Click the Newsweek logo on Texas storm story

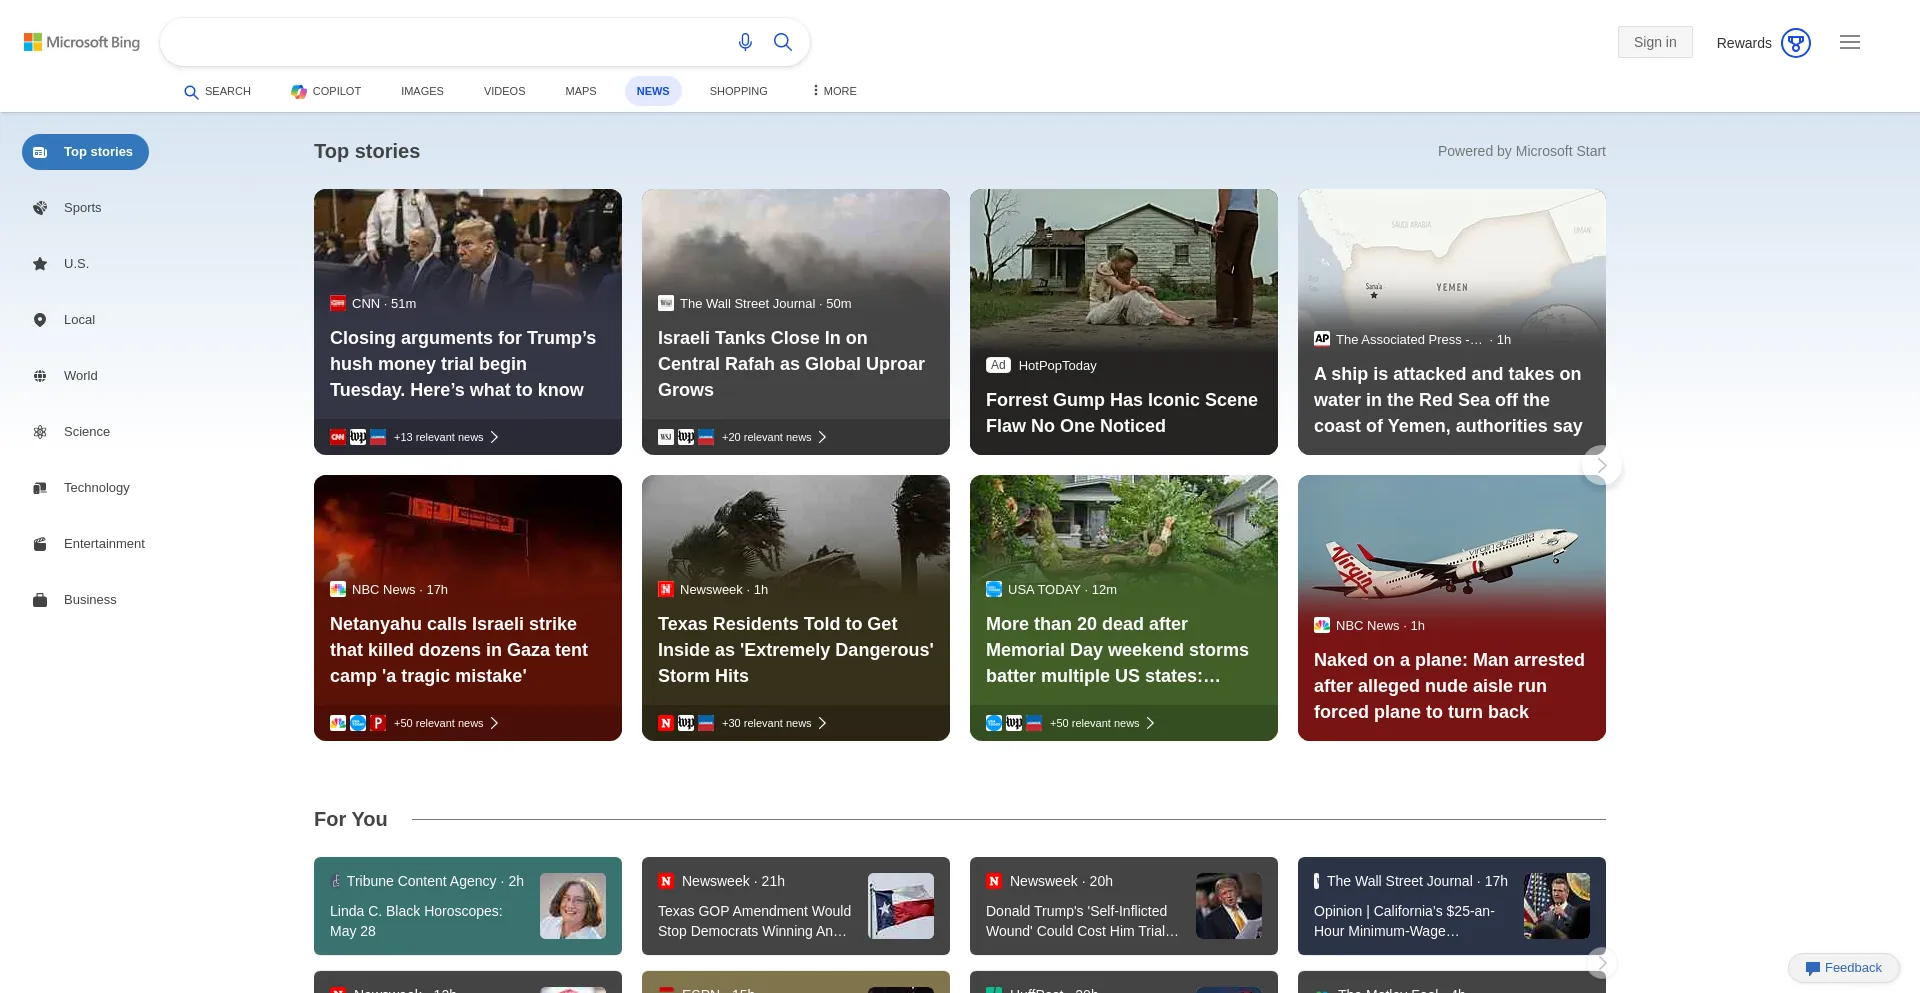(x=666, y=589)
